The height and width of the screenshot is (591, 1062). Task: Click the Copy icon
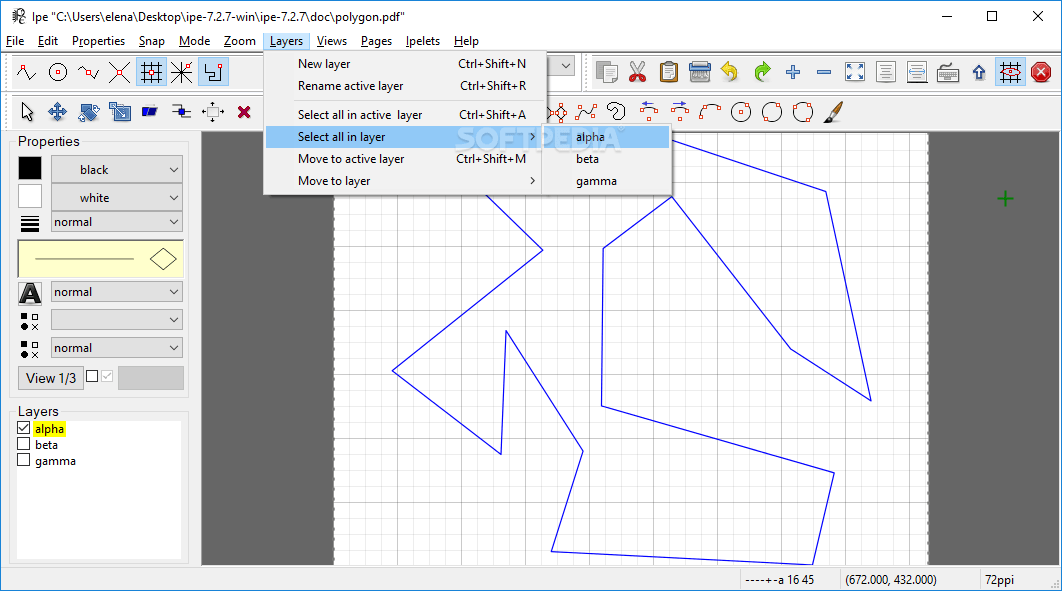(606, 72)
